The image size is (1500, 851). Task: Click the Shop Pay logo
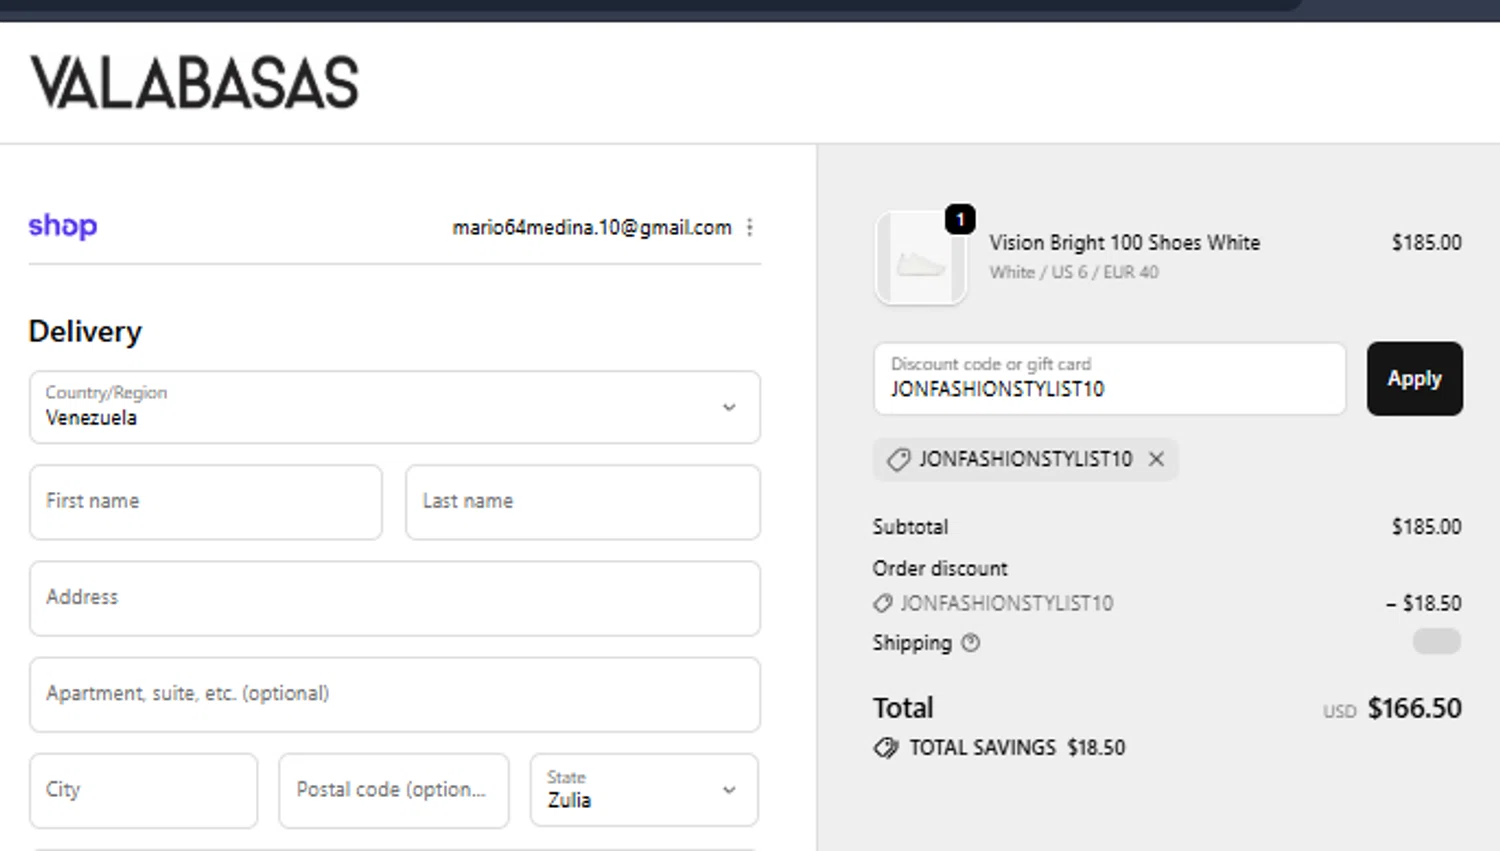[62, 226]
